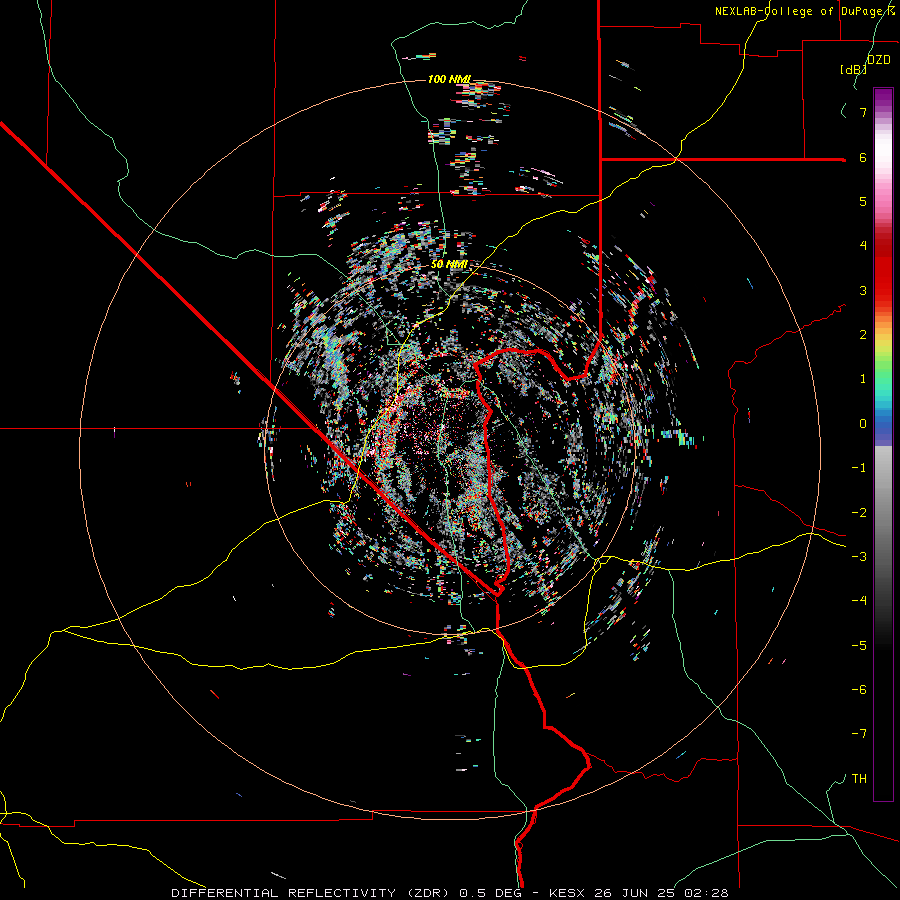Click the '2' value on color scale
Viewport: 900px width, 900px height.
click(863, 335)
